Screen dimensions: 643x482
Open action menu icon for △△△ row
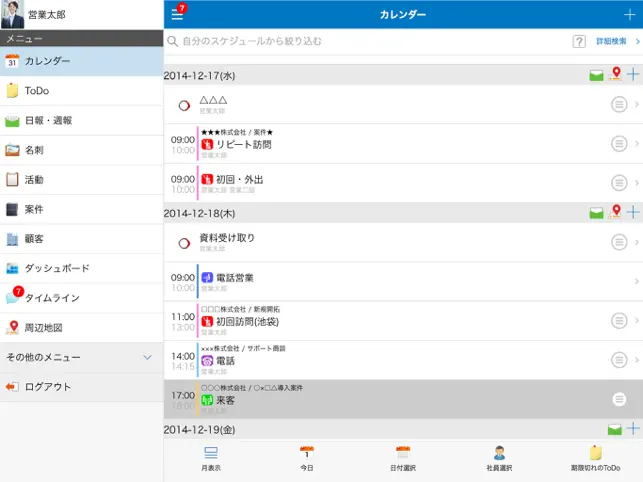pyautogui.click(x=619, y=105)
